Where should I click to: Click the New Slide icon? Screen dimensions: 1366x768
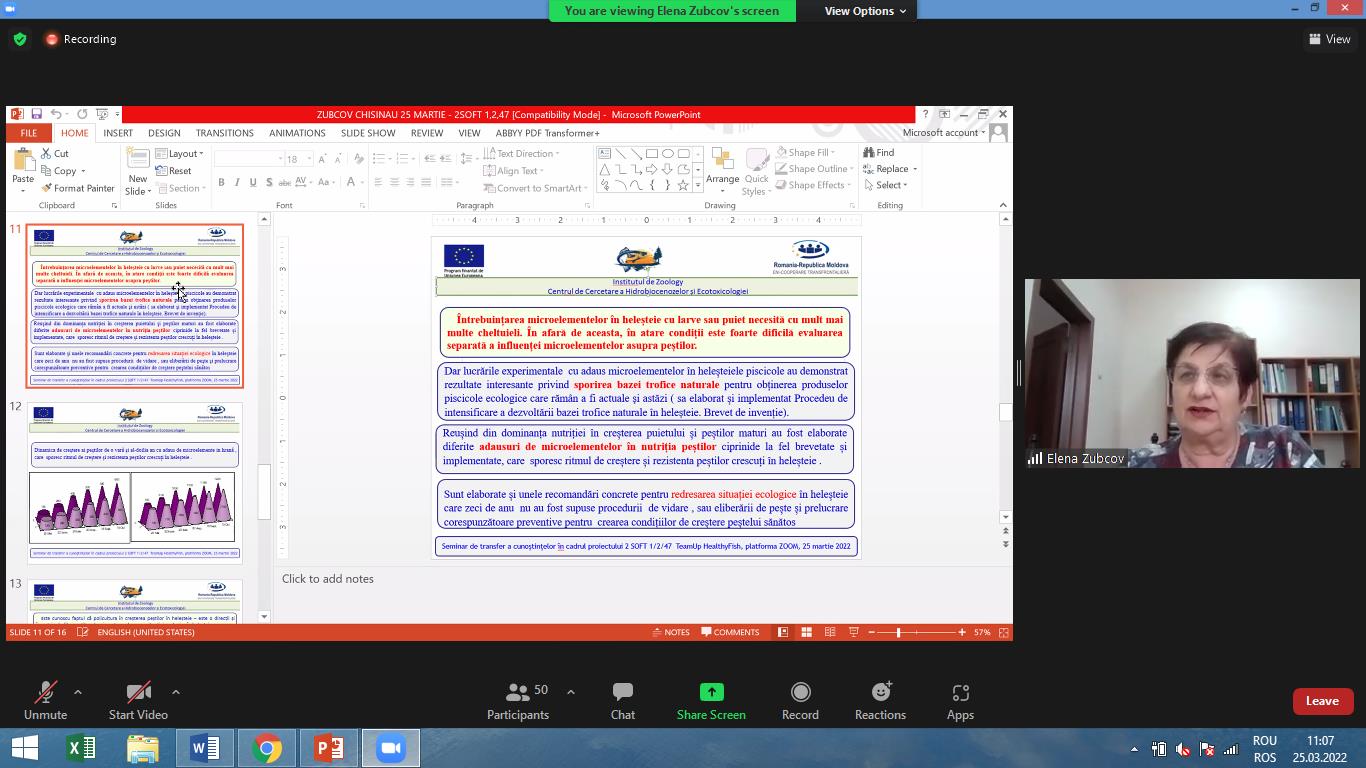(138, 160)
